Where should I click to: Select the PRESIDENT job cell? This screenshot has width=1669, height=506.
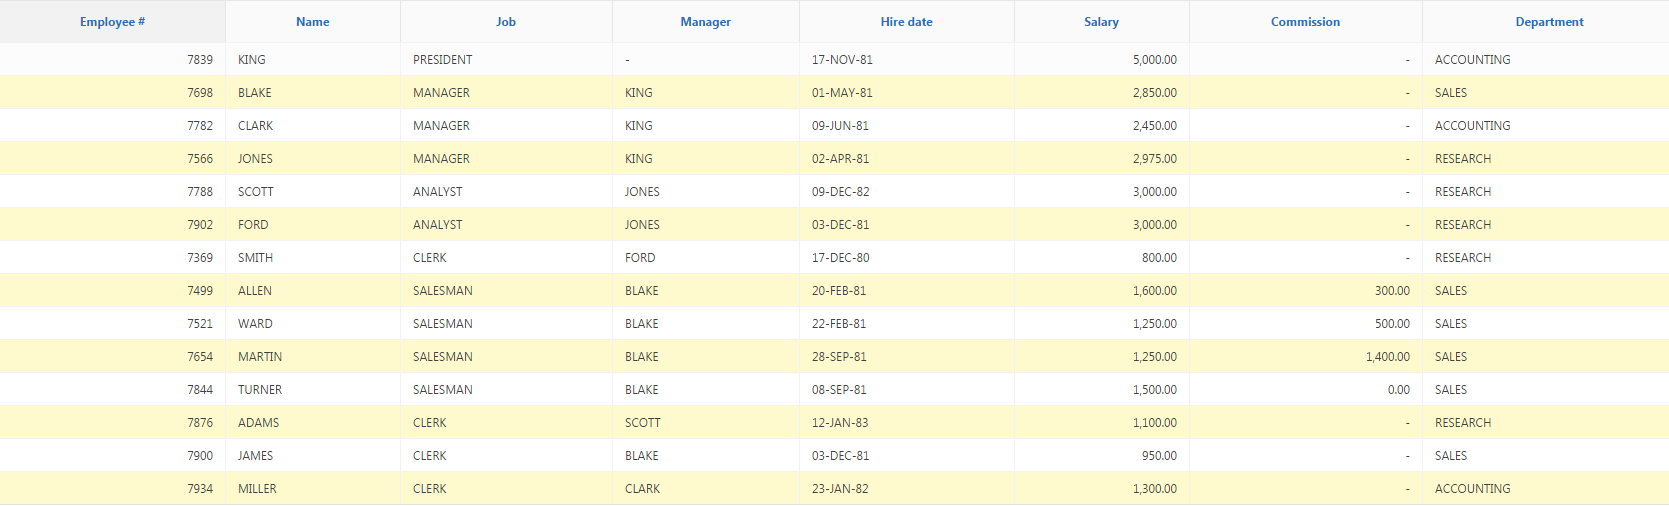click(x=443, y=60)
